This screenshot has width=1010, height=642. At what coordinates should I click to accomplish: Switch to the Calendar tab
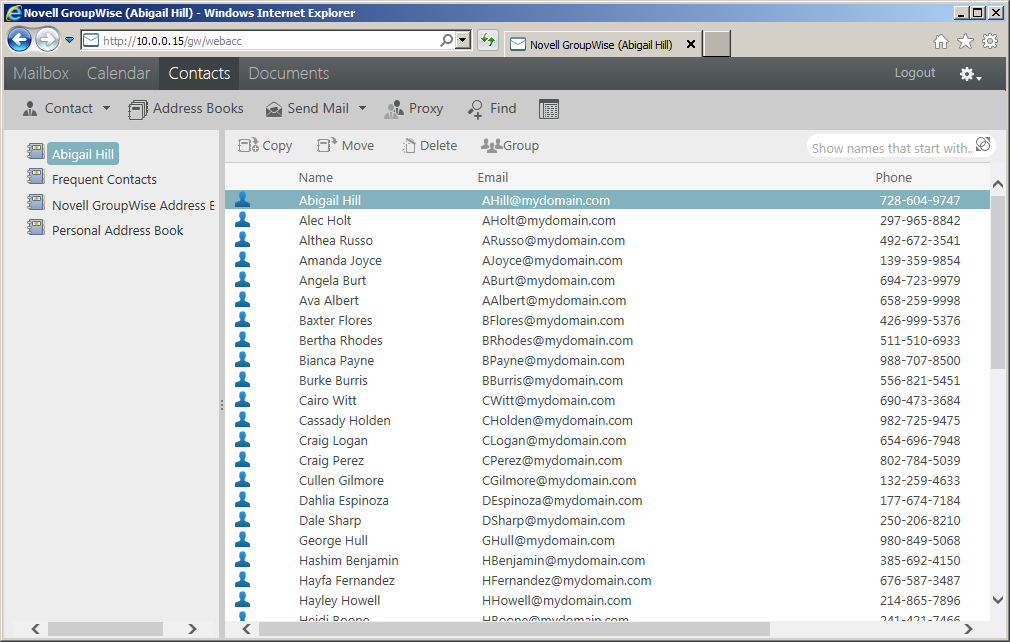tap(119, 73)
